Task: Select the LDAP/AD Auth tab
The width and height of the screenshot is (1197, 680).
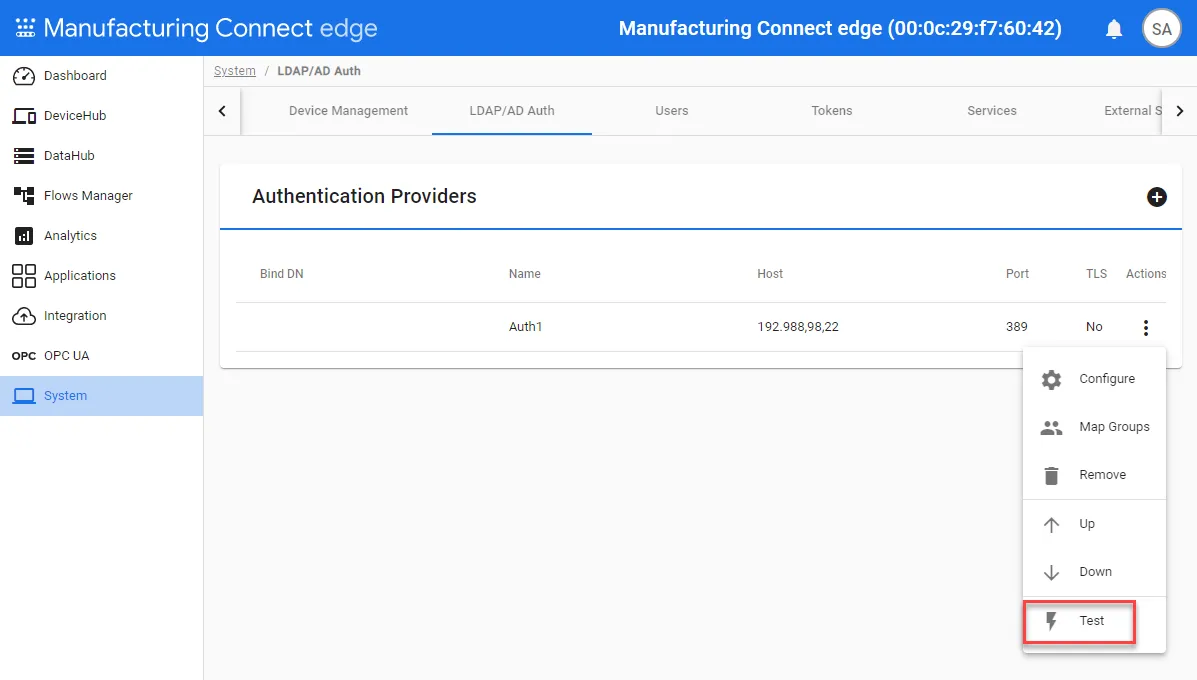Action: tap(511, 111)
